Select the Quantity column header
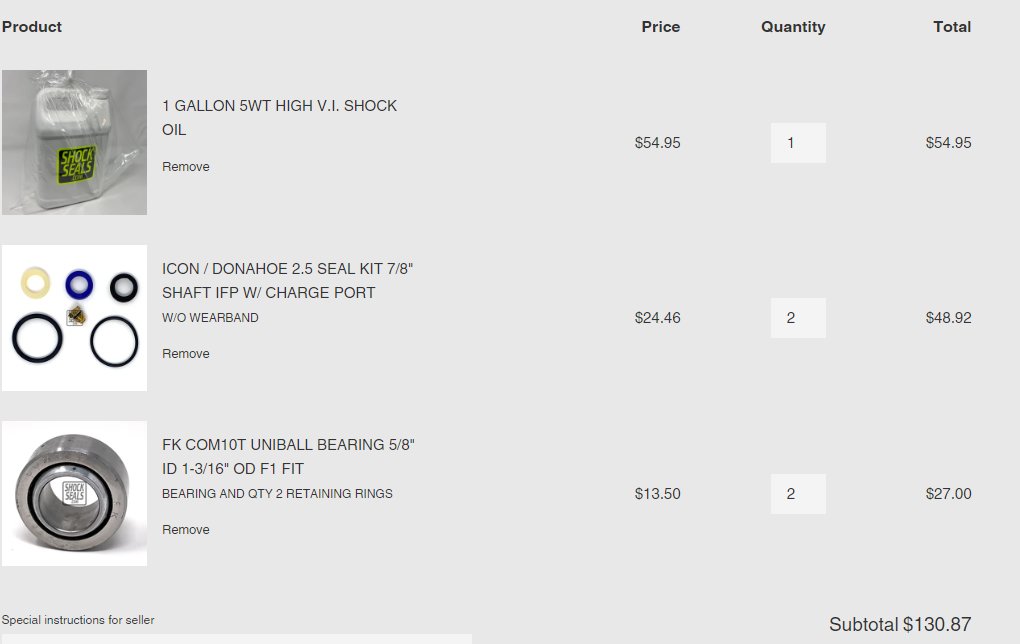This screenshot has height=644, width=1020. pos(793,27)
